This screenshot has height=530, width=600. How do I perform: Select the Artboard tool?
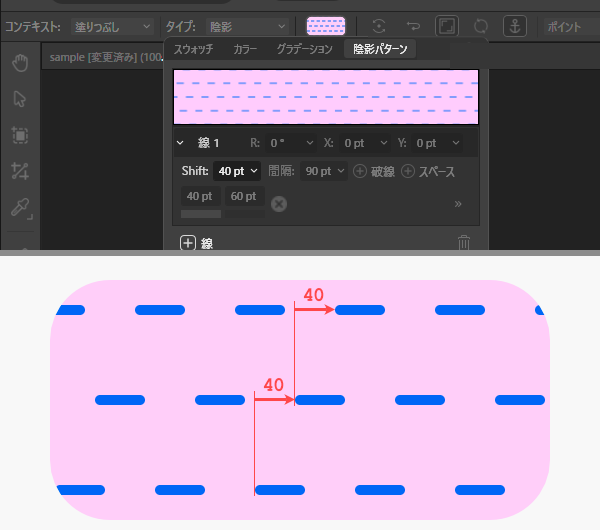20,135
